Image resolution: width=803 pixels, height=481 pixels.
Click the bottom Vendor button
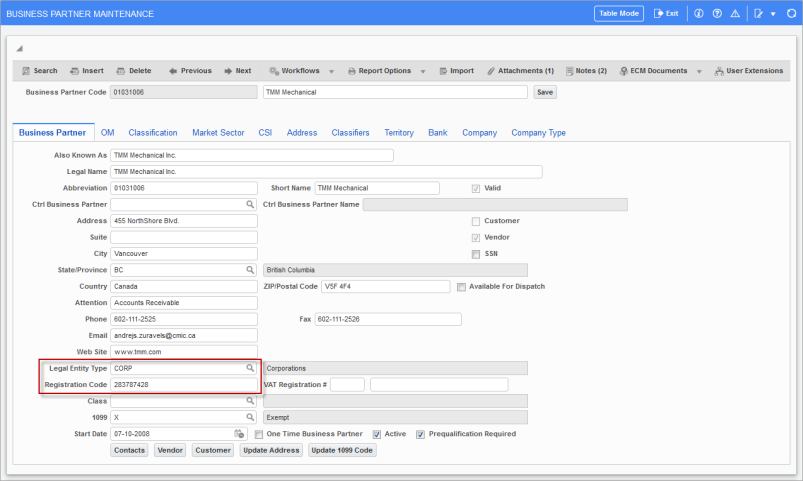point(170,450)
